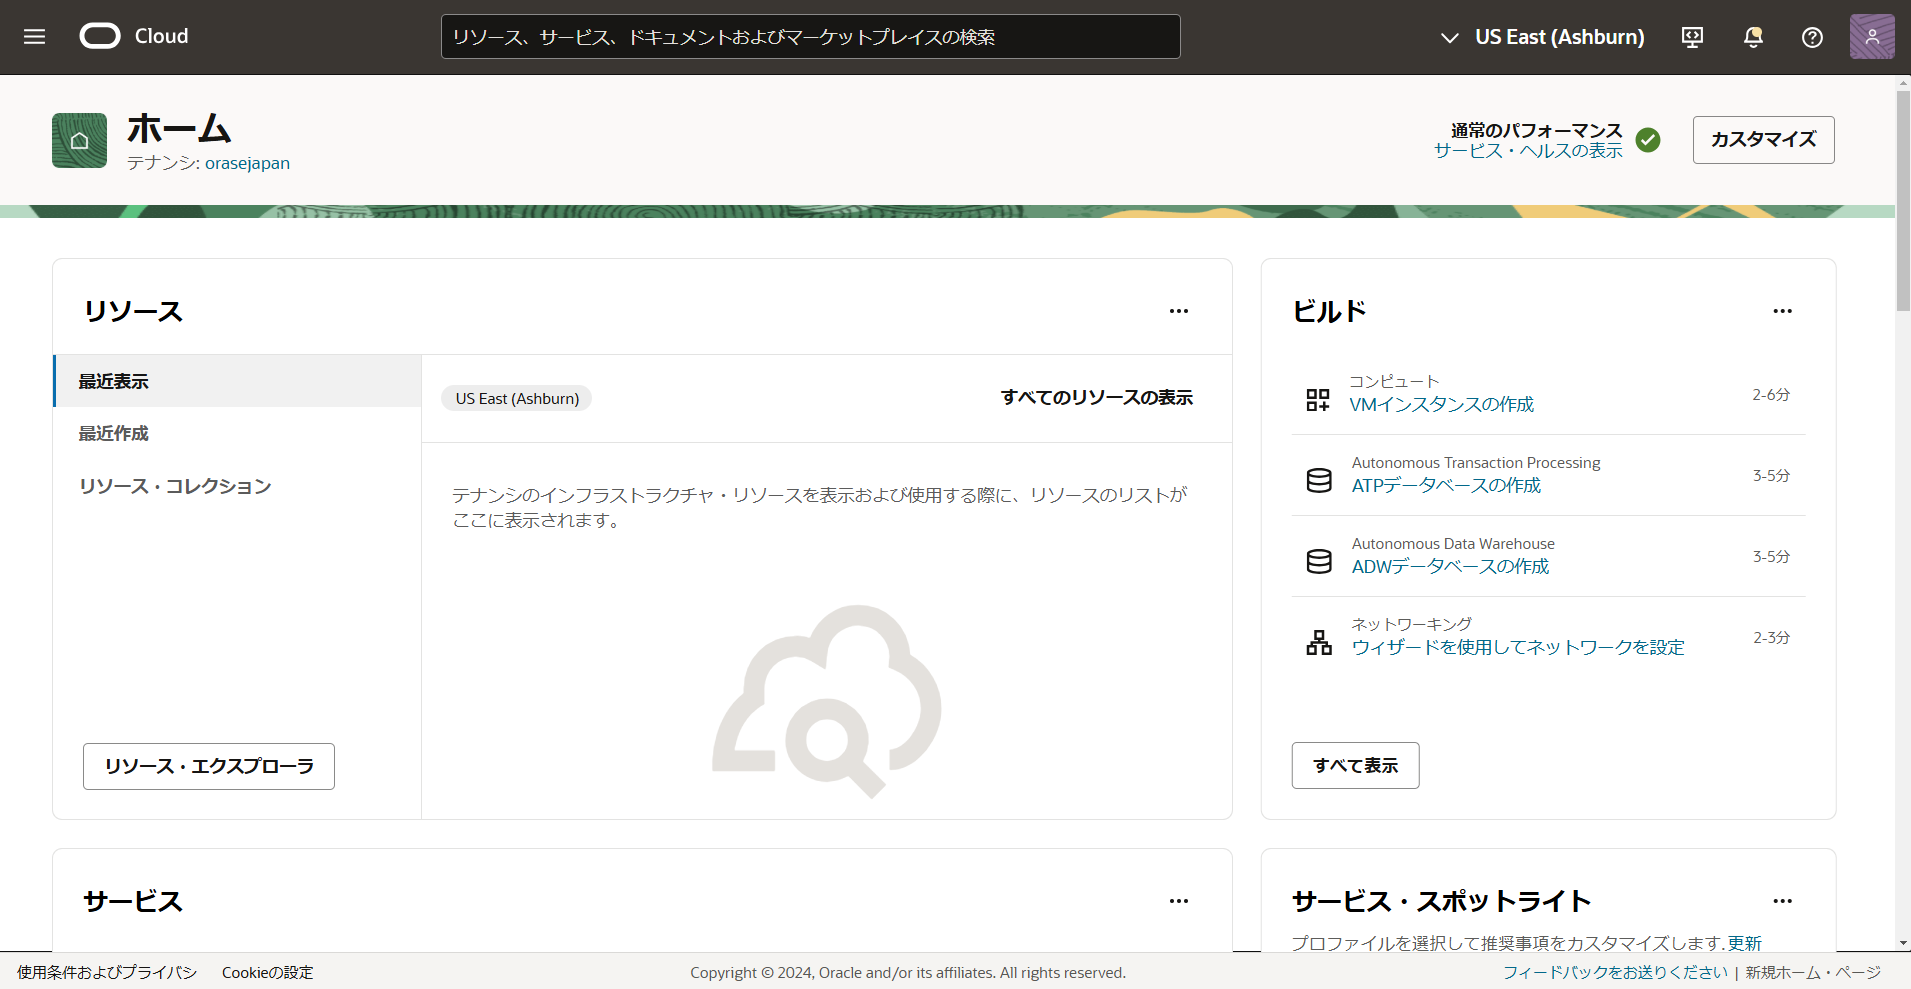Image resolution: width=1911 pixels, height=989 pixels.
Task: Open Cookieの設定 footer link
Action: [267, 972]
